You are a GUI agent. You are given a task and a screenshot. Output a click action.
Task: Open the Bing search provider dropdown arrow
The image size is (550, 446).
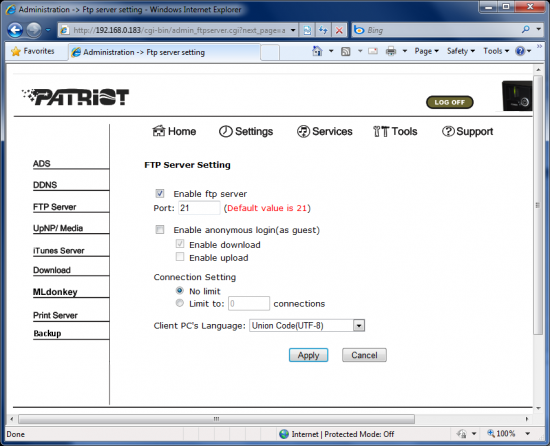click(x=538, y=29)
